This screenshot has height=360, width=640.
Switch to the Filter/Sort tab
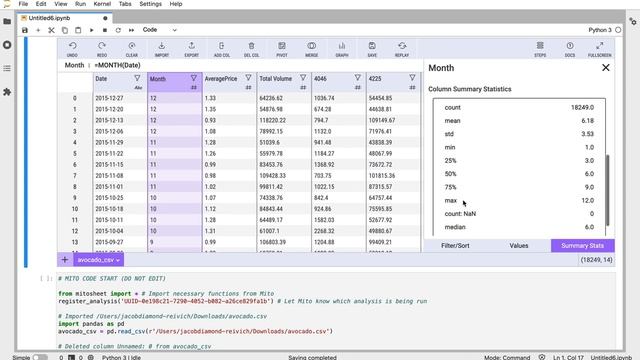[x=455, y=246]
